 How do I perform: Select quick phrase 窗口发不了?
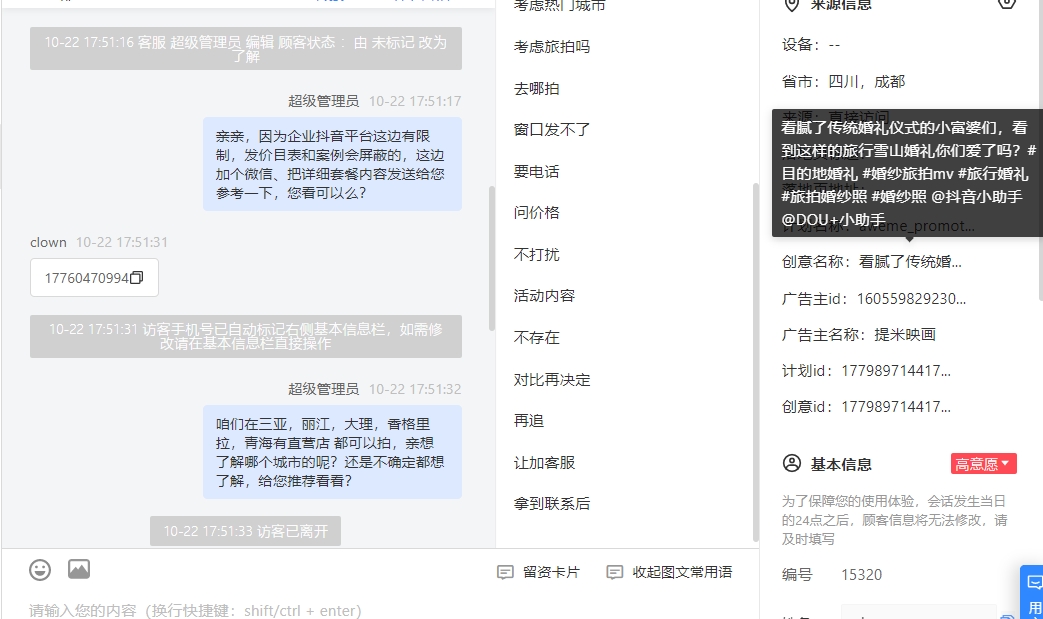tap(551, 130)
